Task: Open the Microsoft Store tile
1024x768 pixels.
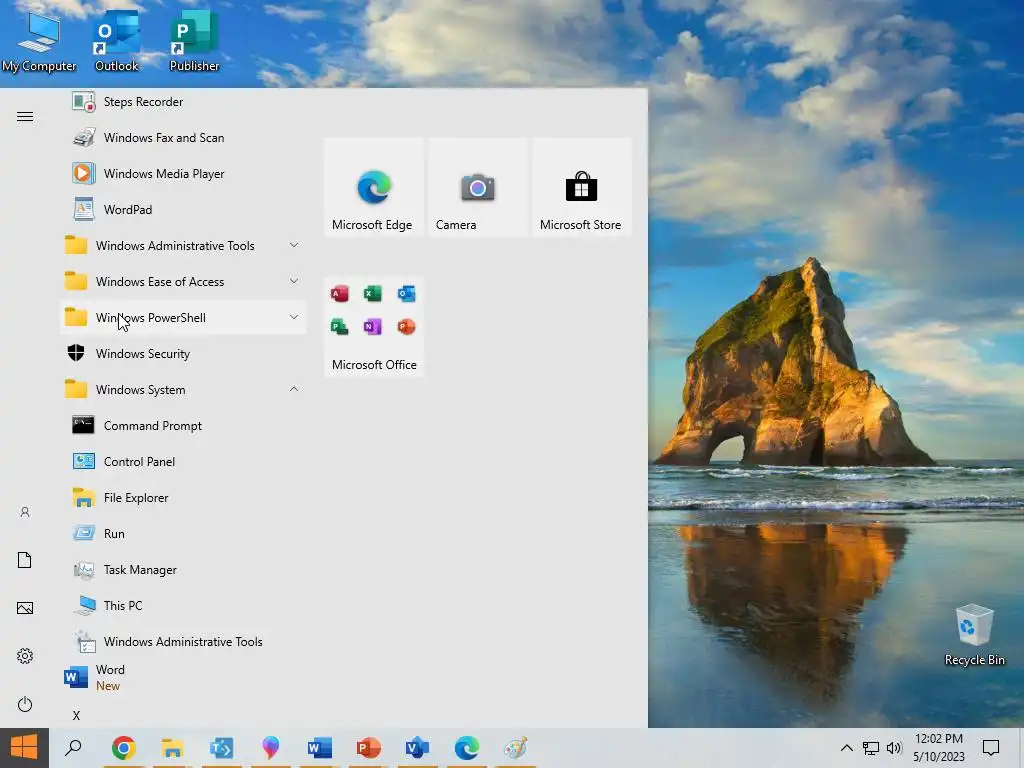Action: tap(581, 187)
